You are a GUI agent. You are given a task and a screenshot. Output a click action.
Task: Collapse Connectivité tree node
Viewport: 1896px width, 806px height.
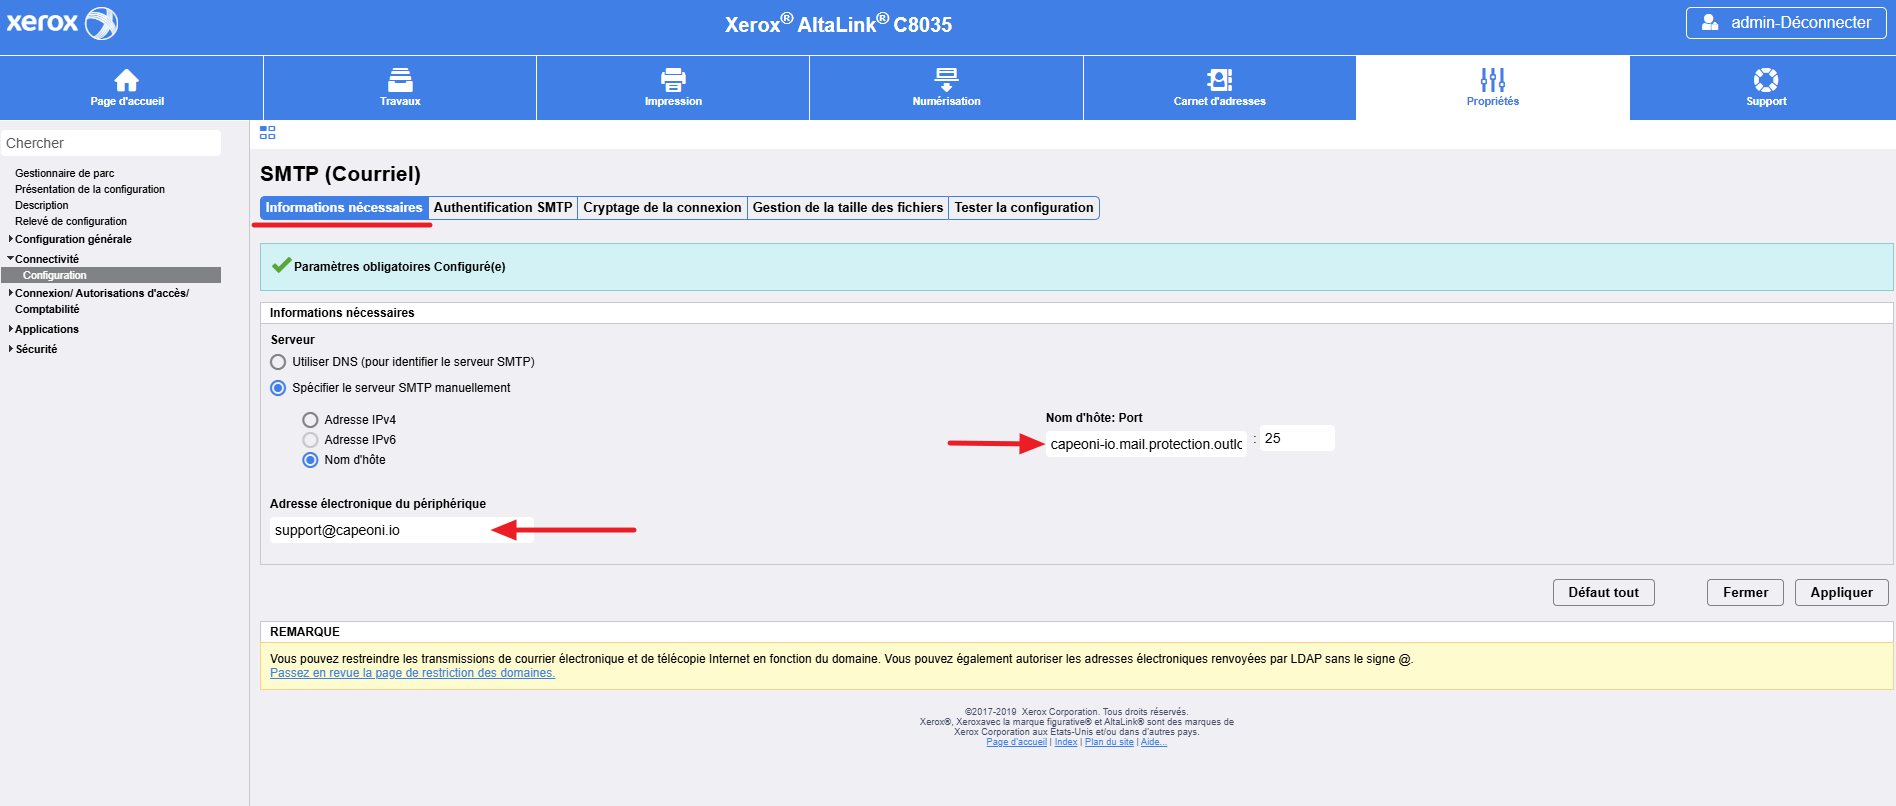point(11,259)
